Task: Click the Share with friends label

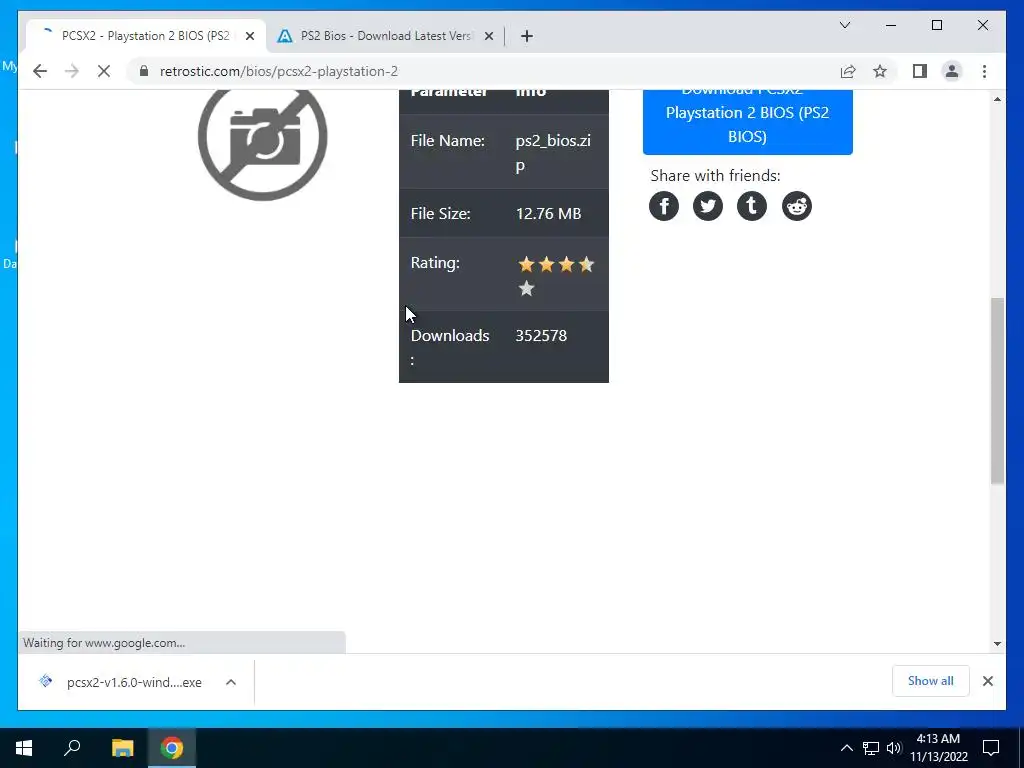Action: click(715, 176)
